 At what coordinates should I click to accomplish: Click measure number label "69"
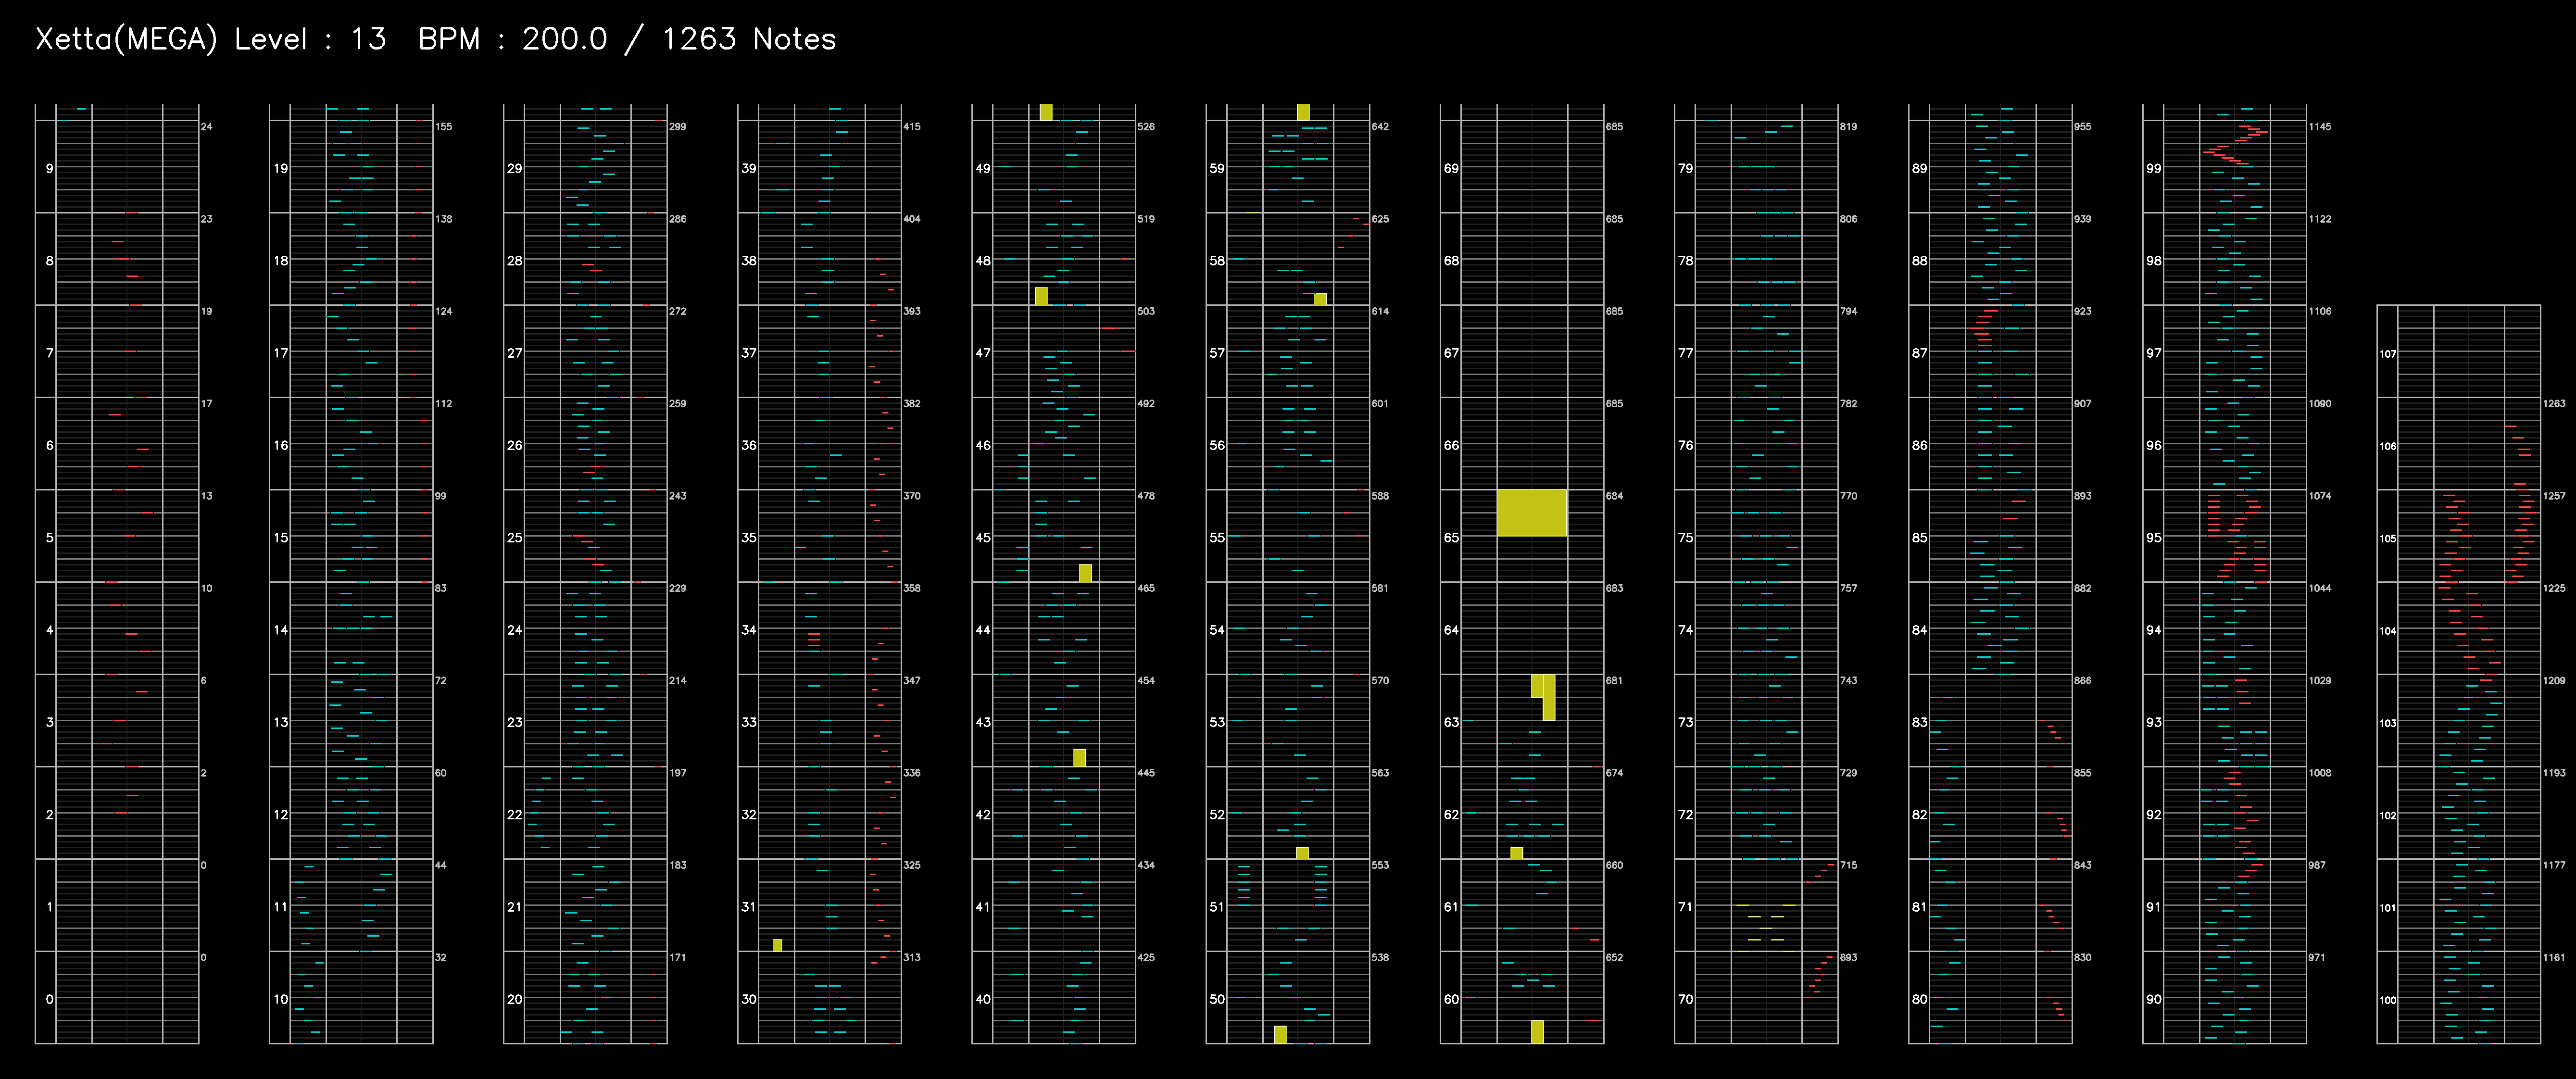coord(1451,168)
